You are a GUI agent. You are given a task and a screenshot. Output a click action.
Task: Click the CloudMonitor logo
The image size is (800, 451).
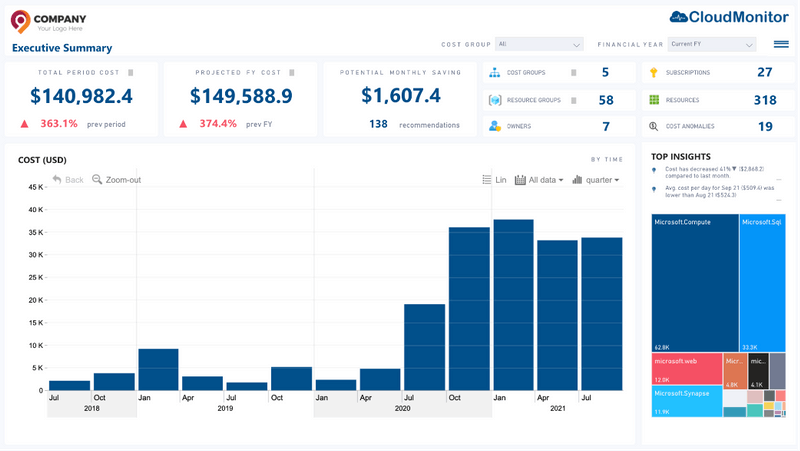coord(729,17)
